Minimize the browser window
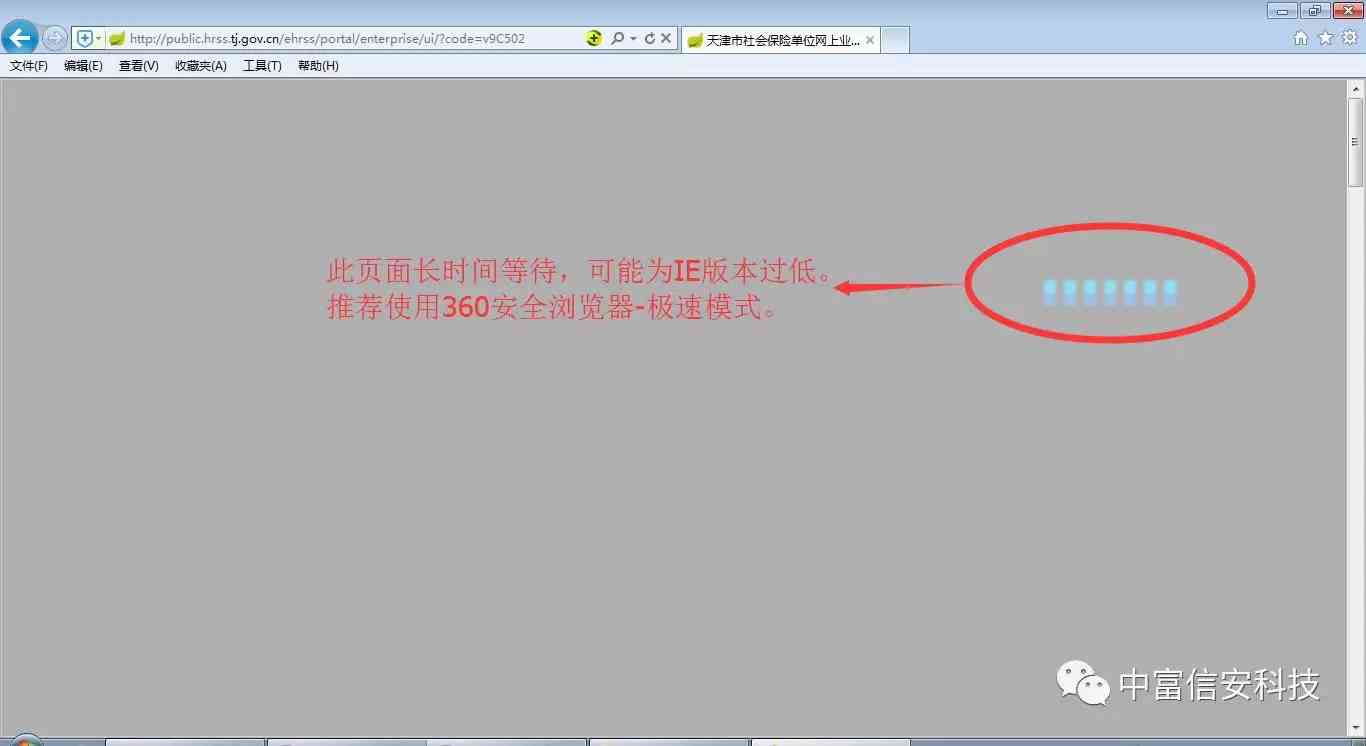 tap(1282, 10)
